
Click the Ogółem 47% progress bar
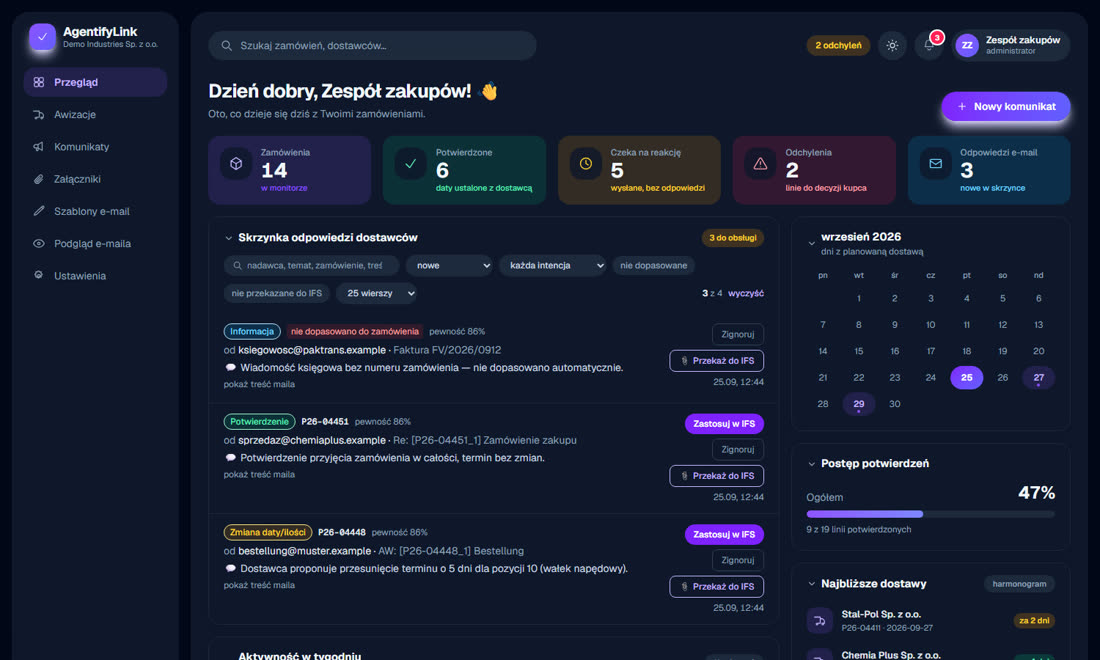point(930,514)
